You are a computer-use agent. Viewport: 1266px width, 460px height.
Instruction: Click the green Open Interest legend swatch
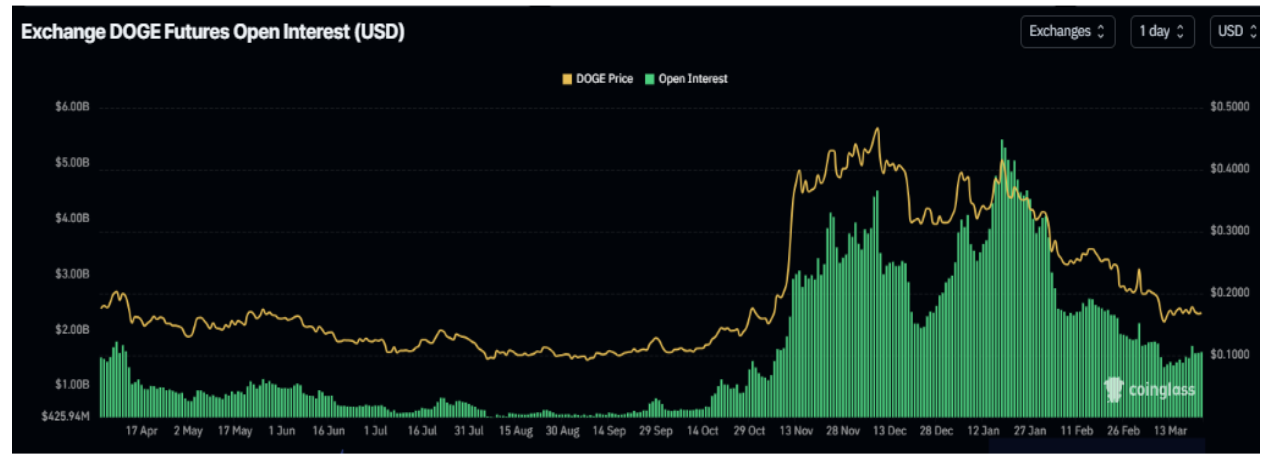coord(650,79)
